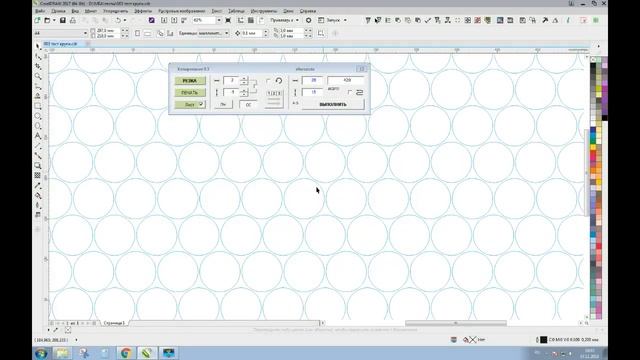Open the Инструменты menu
The image size is (640, 360).
(x=264, y=11)
